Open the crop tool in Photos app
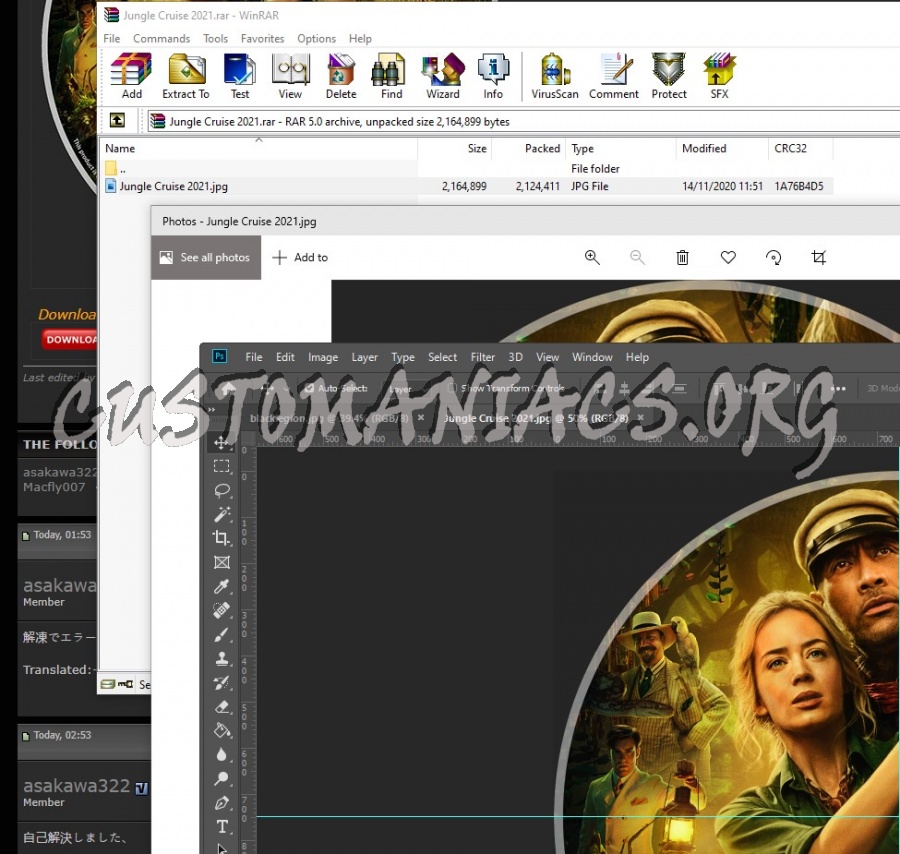This screenshot has width=900, height=854. click(819, 257)
